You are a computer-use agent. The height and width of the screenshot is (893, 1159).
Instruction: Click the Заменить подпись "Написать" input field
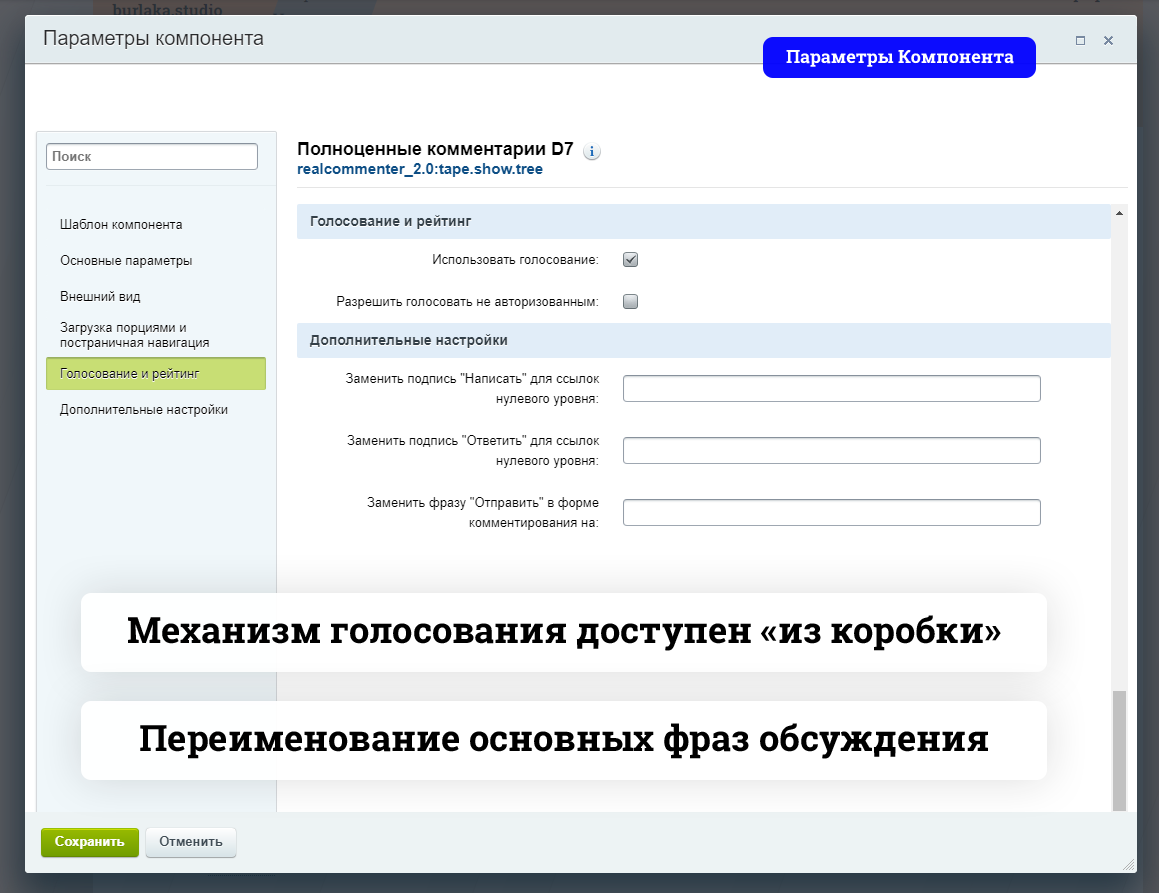click(831, 389)
